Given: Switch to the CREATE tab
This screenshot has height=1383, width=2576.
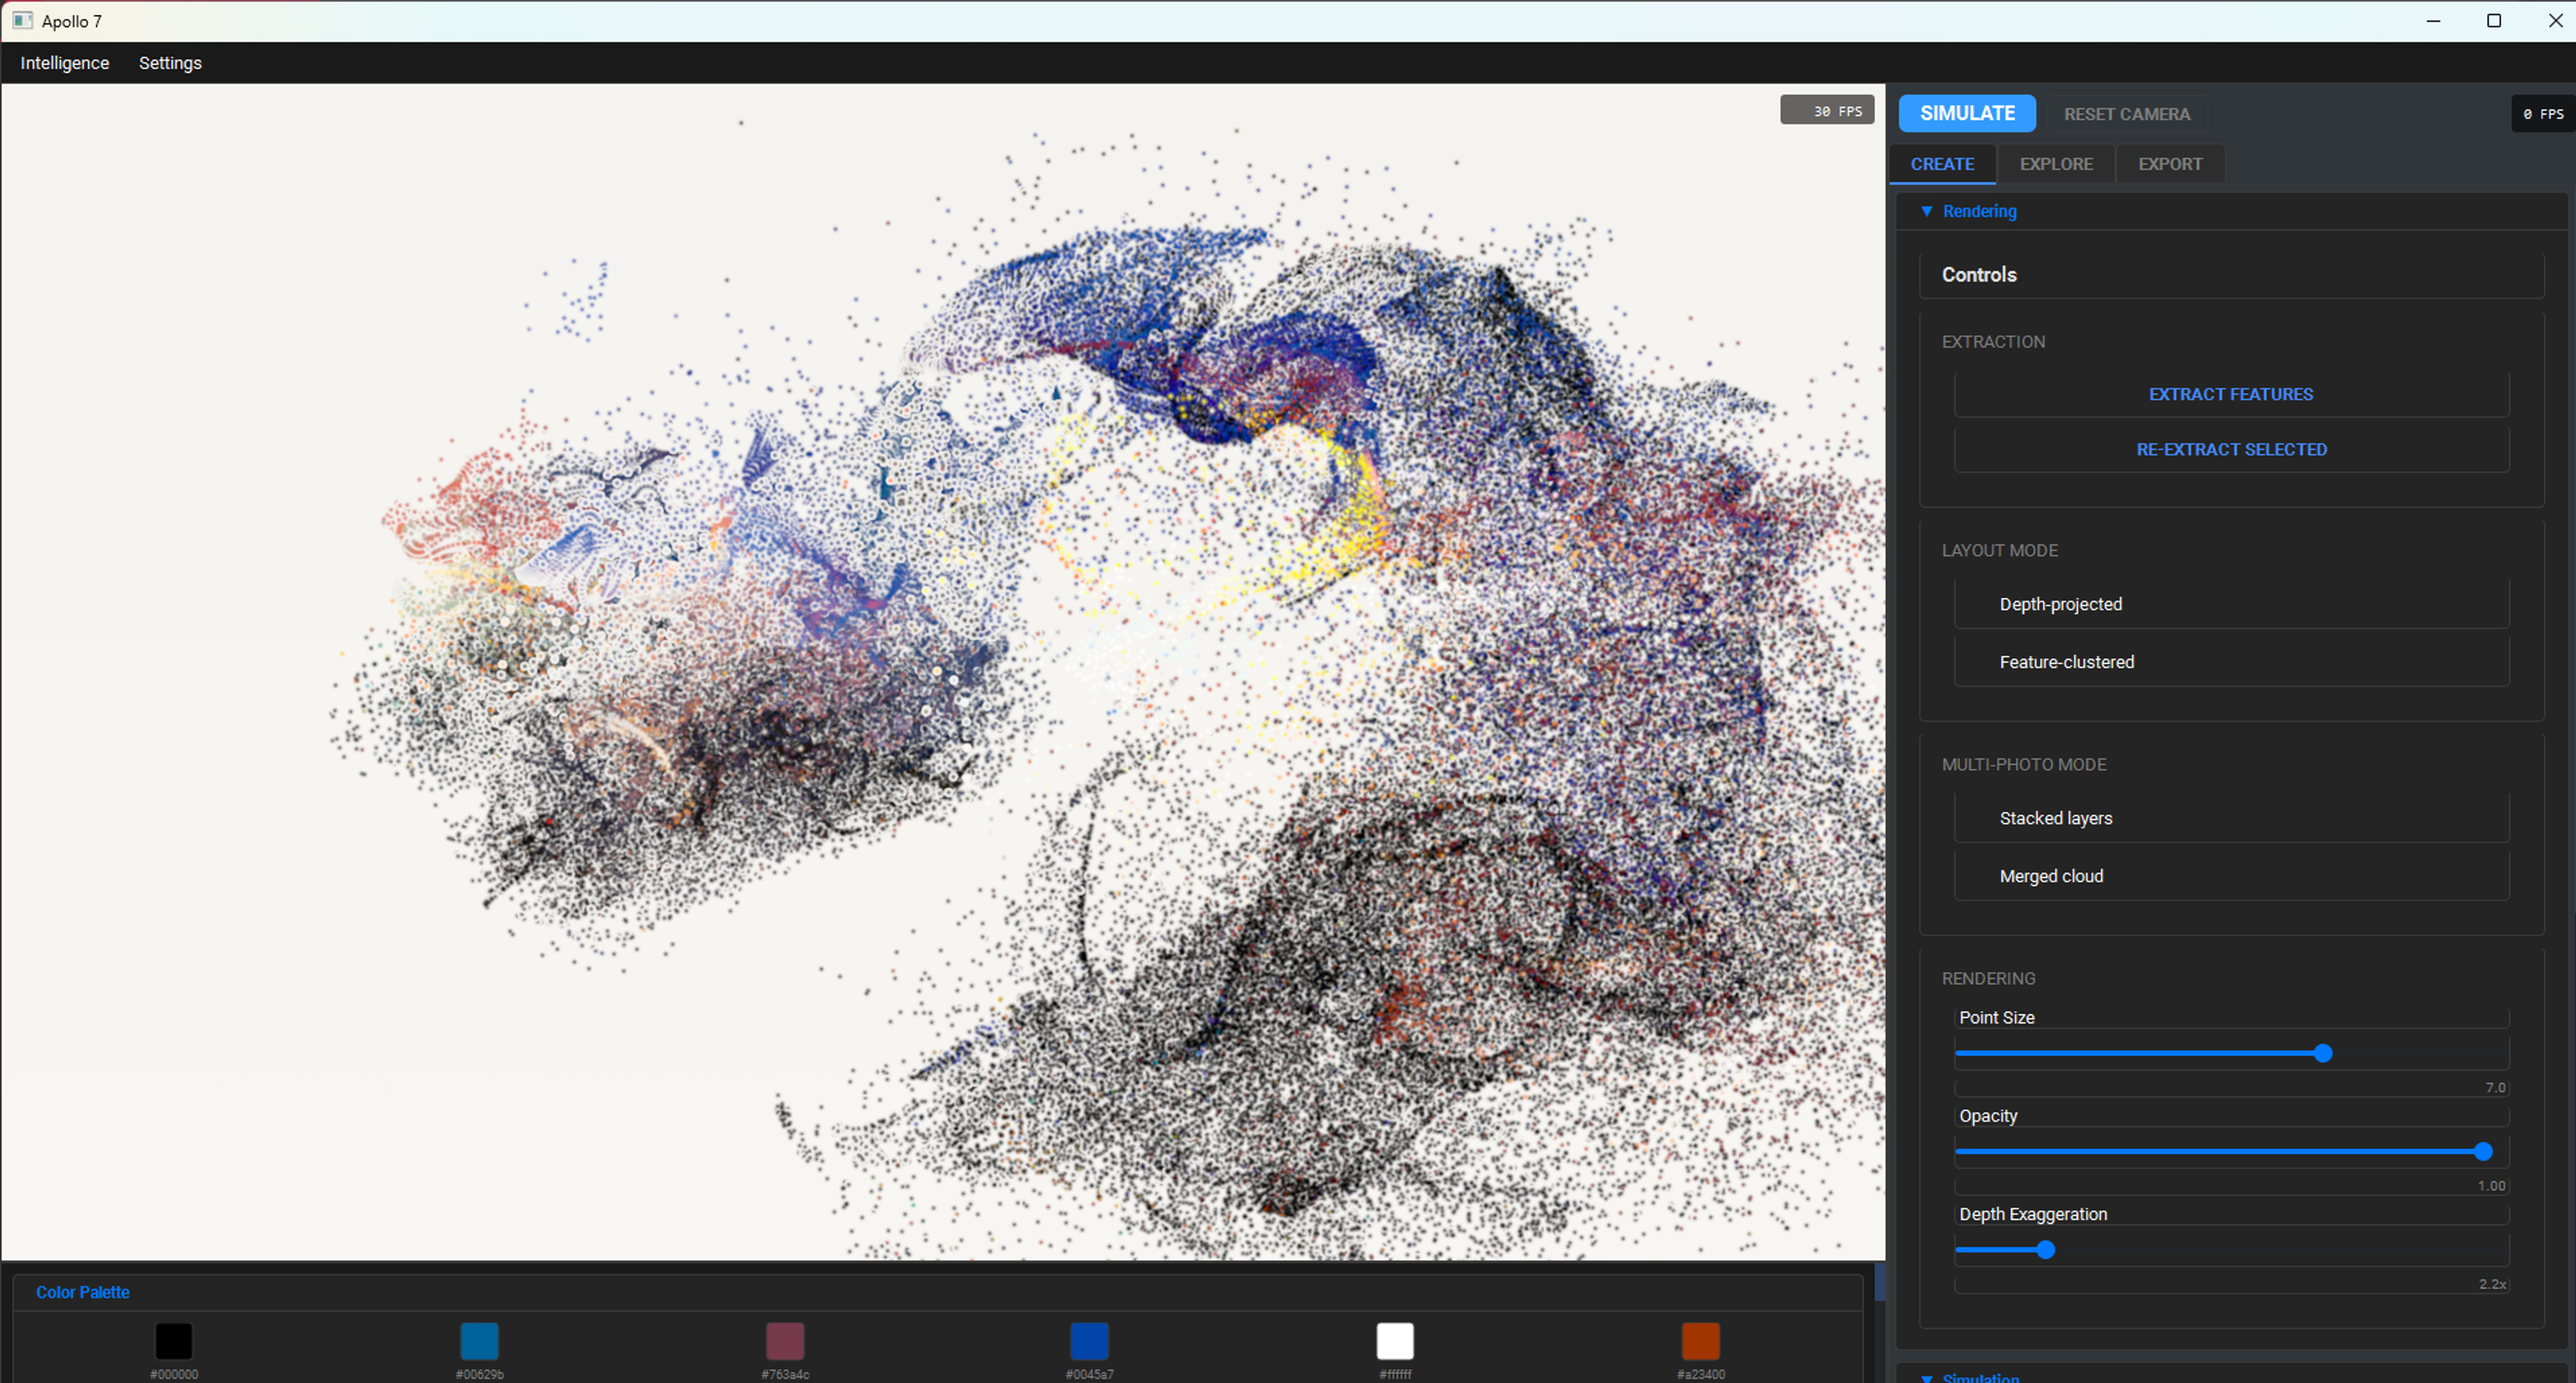Looking at the screenshot, I should (1942, 164).
